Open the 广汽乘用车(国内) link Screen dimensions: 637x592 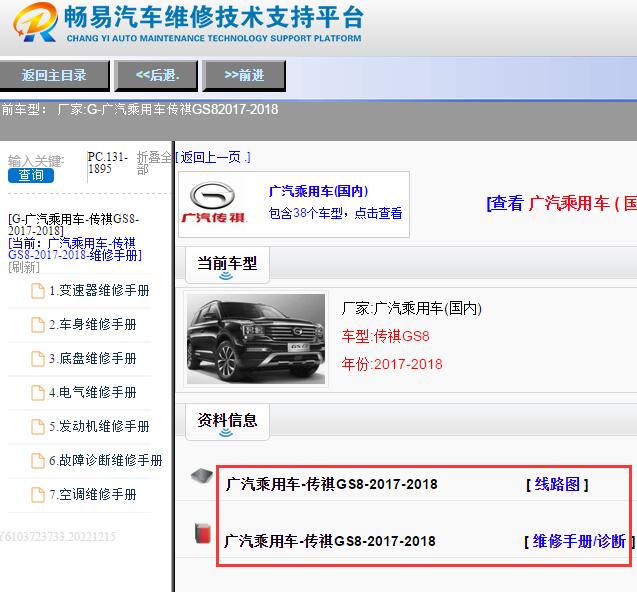318,191
